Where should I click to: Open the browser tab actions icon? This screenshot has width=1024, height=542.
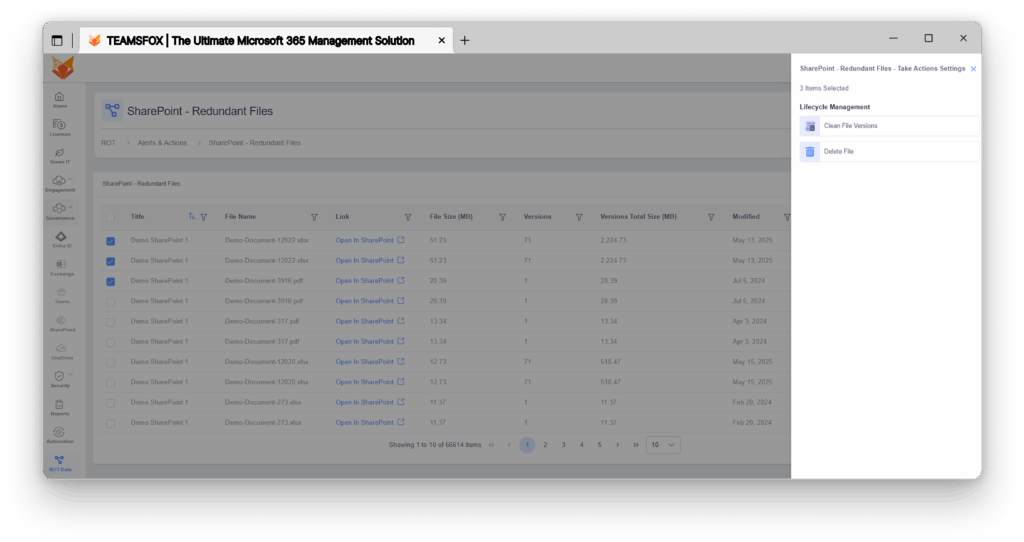[57, 40]
